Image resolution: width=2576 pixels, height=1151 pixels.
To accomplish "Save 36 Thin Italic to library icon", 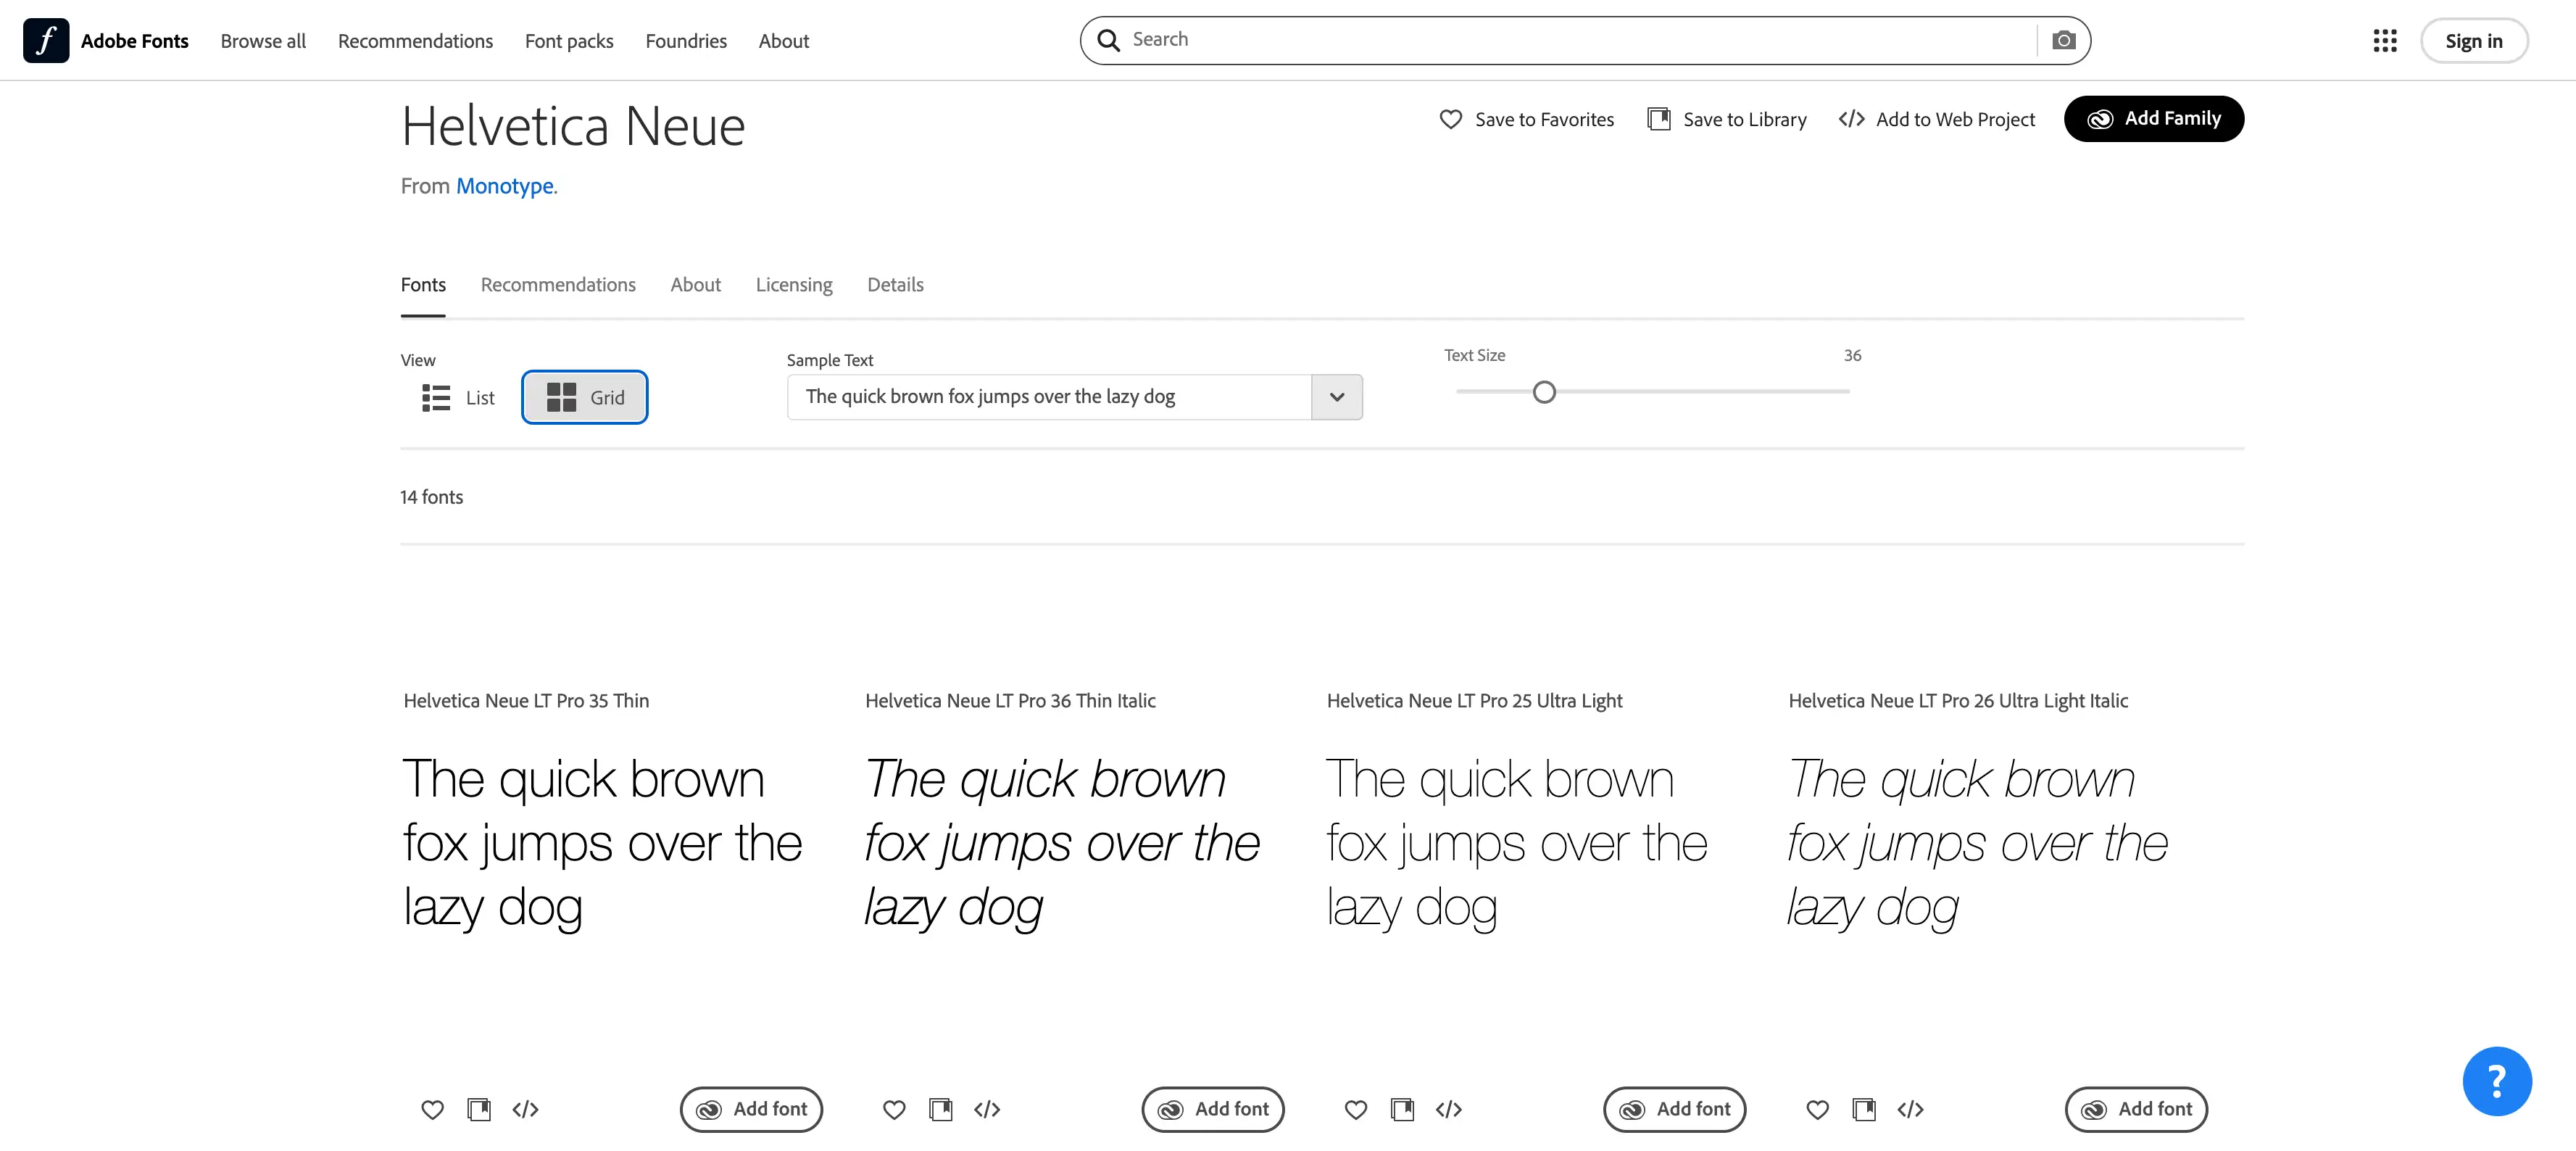I will (x=941, y=1109).
